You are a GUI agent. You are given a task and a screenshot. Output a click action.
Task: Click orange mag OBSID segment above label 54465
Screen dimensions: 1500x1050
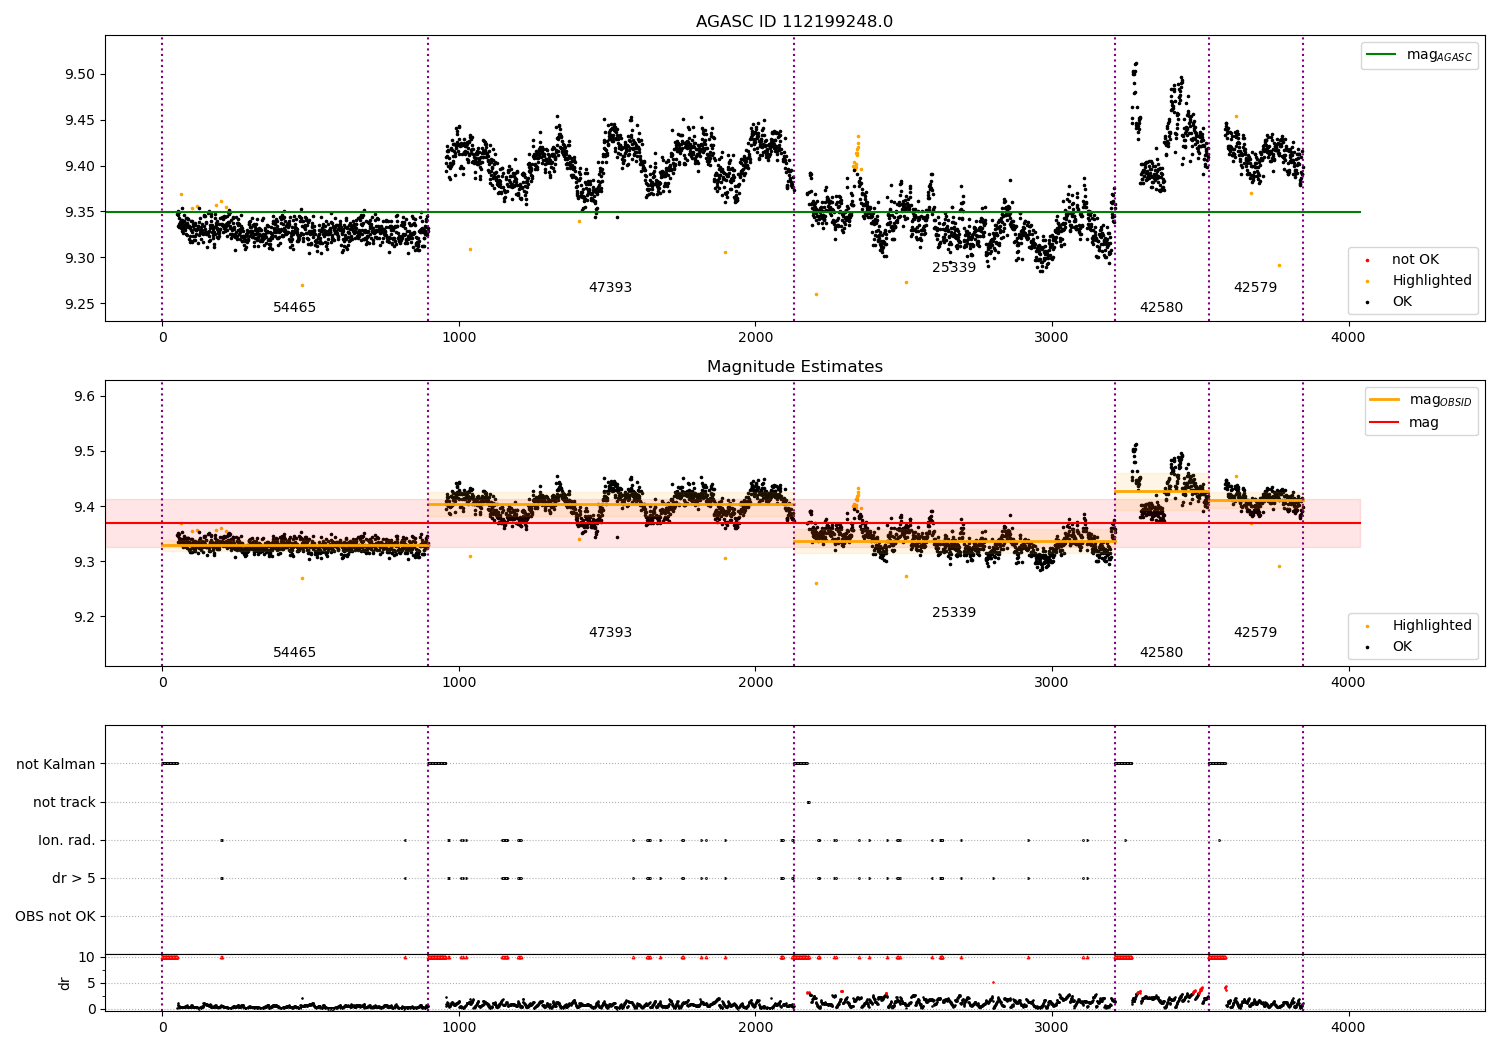click(x=295, y=546)
